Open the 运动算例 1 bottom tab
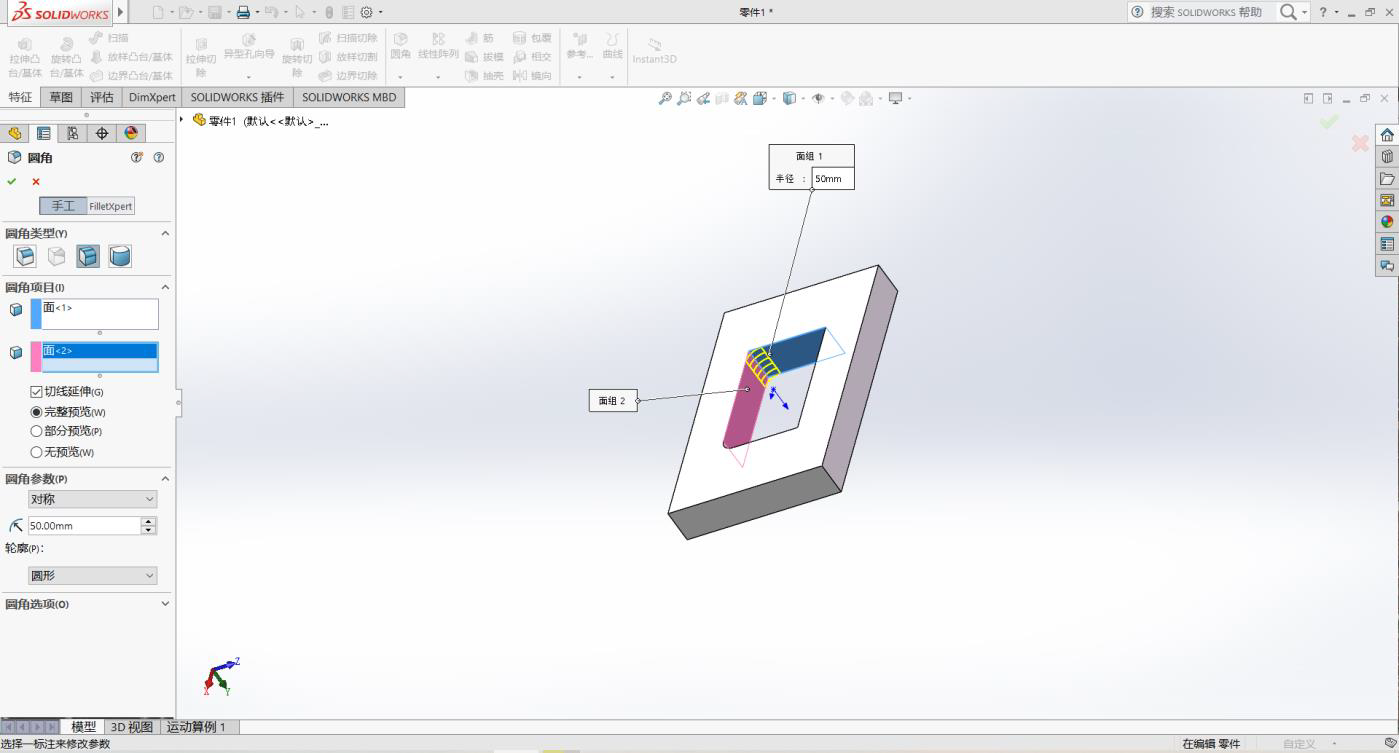The height and width of the screenshot is (753, 1399). point(196,727)
